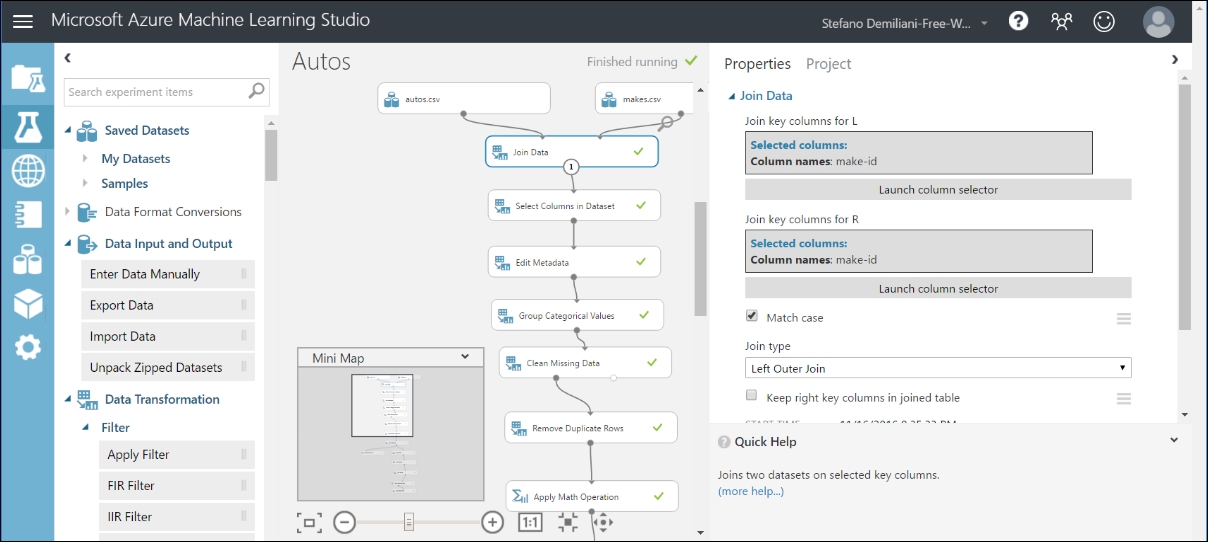Go to Projects in the left sidebar

[x=28, y=77]
